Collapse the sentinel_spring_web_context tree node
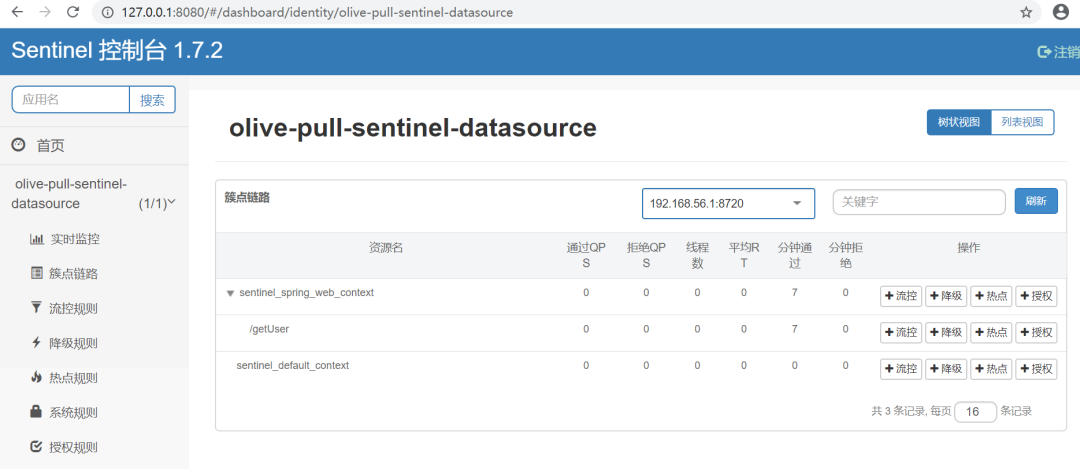Image resolution: width=1080 pixels, height=469 pixels. [x=230, y=293]
